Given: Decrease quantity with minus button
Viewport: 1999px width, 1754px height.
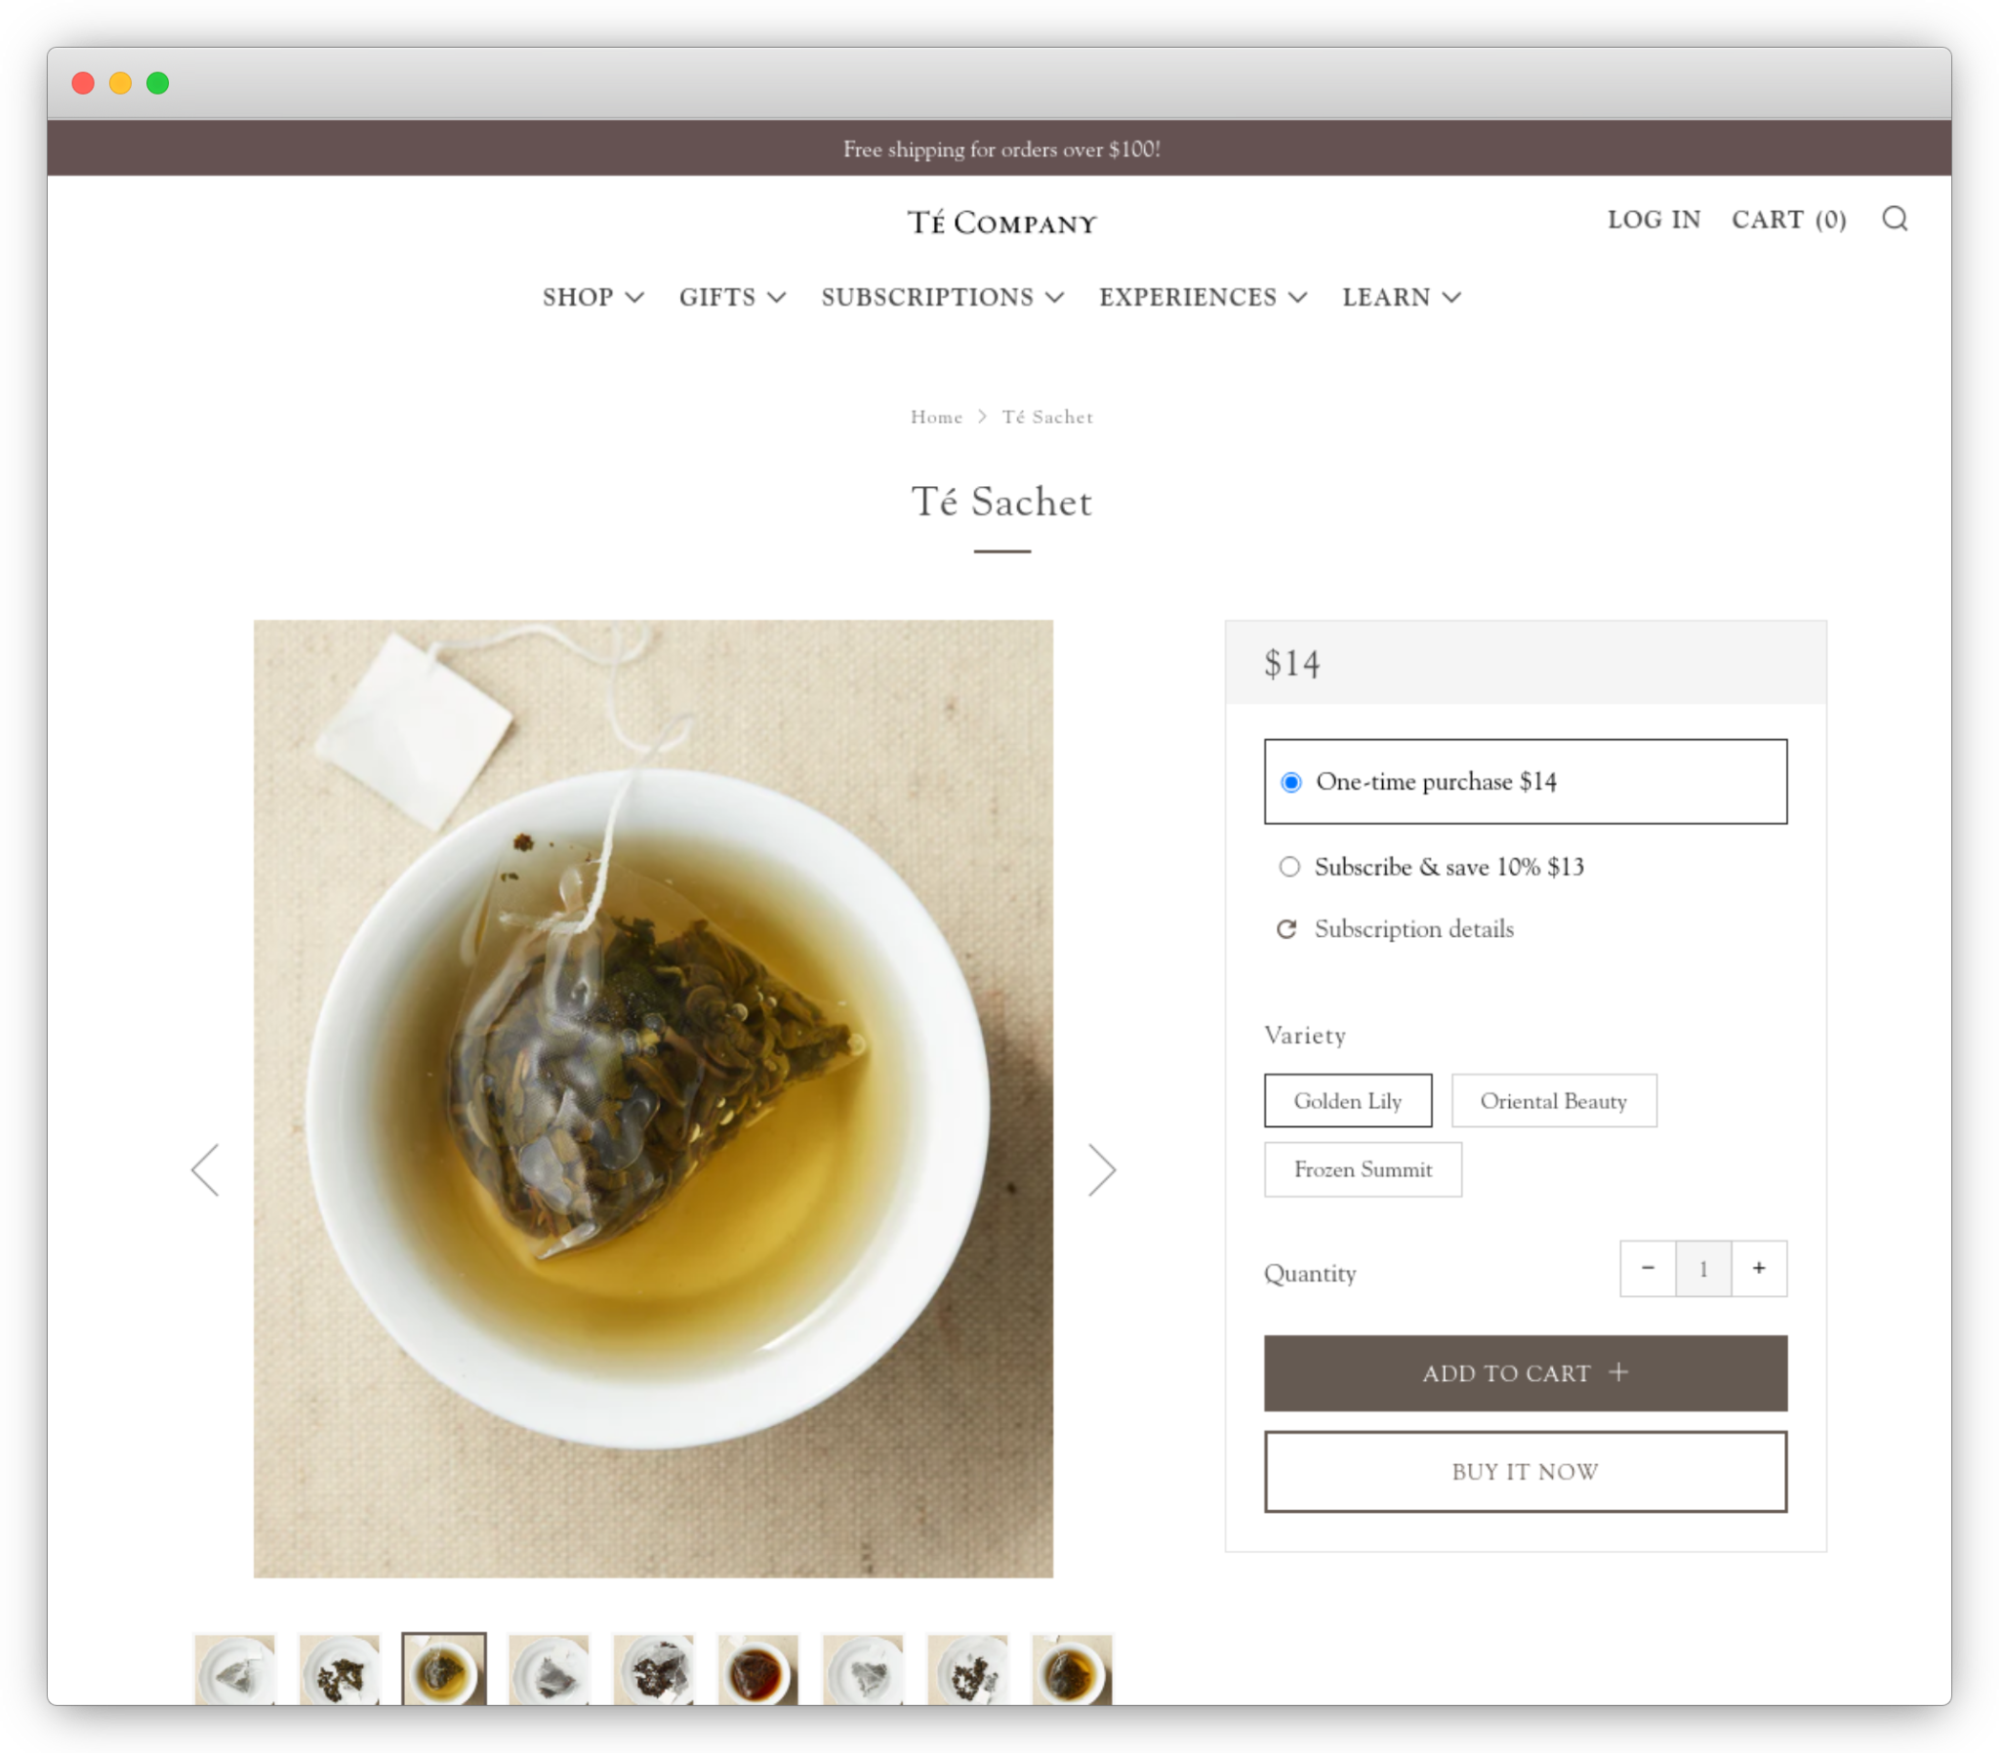Looking at the screenshot, I should click(1647, 1268).
